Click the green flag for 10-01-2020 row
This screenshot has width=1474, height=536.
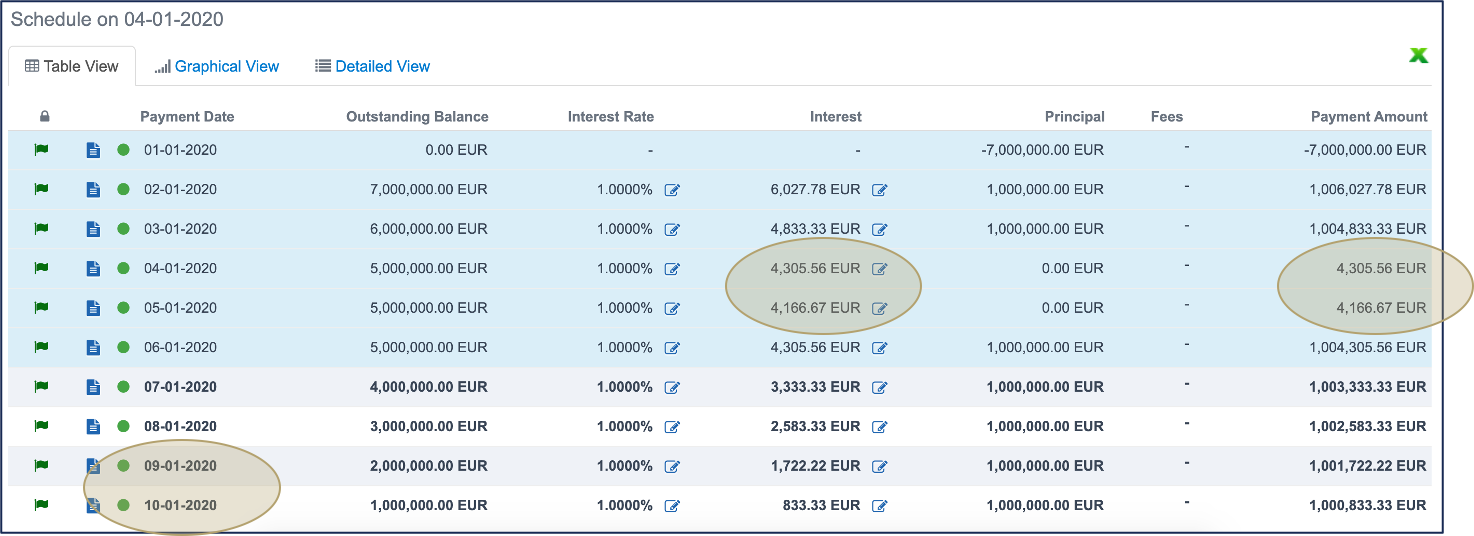(41, 505)
